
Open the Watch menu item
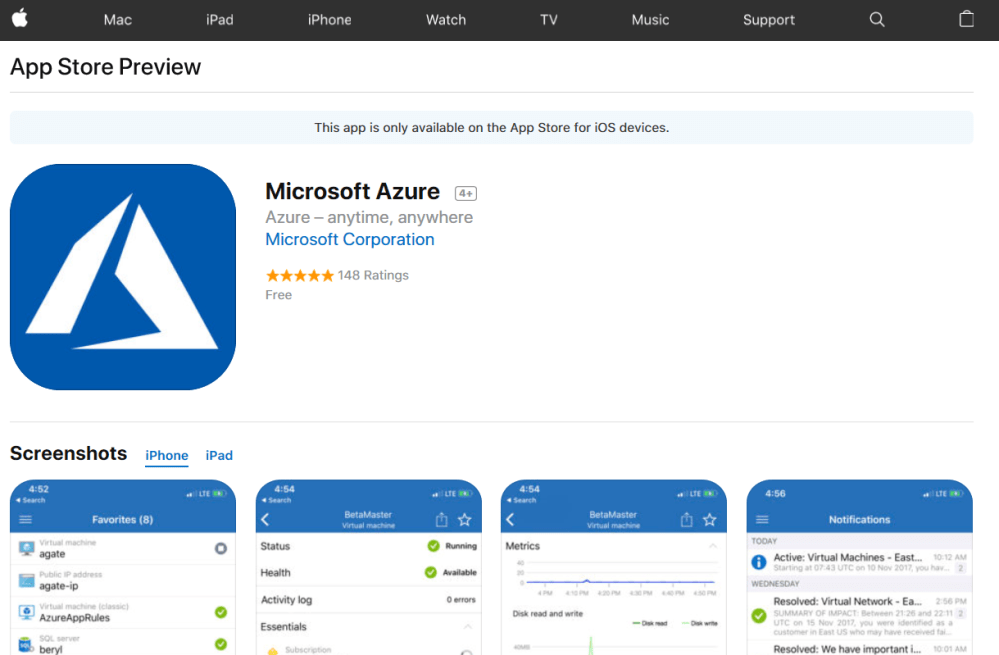pos(445,20)
